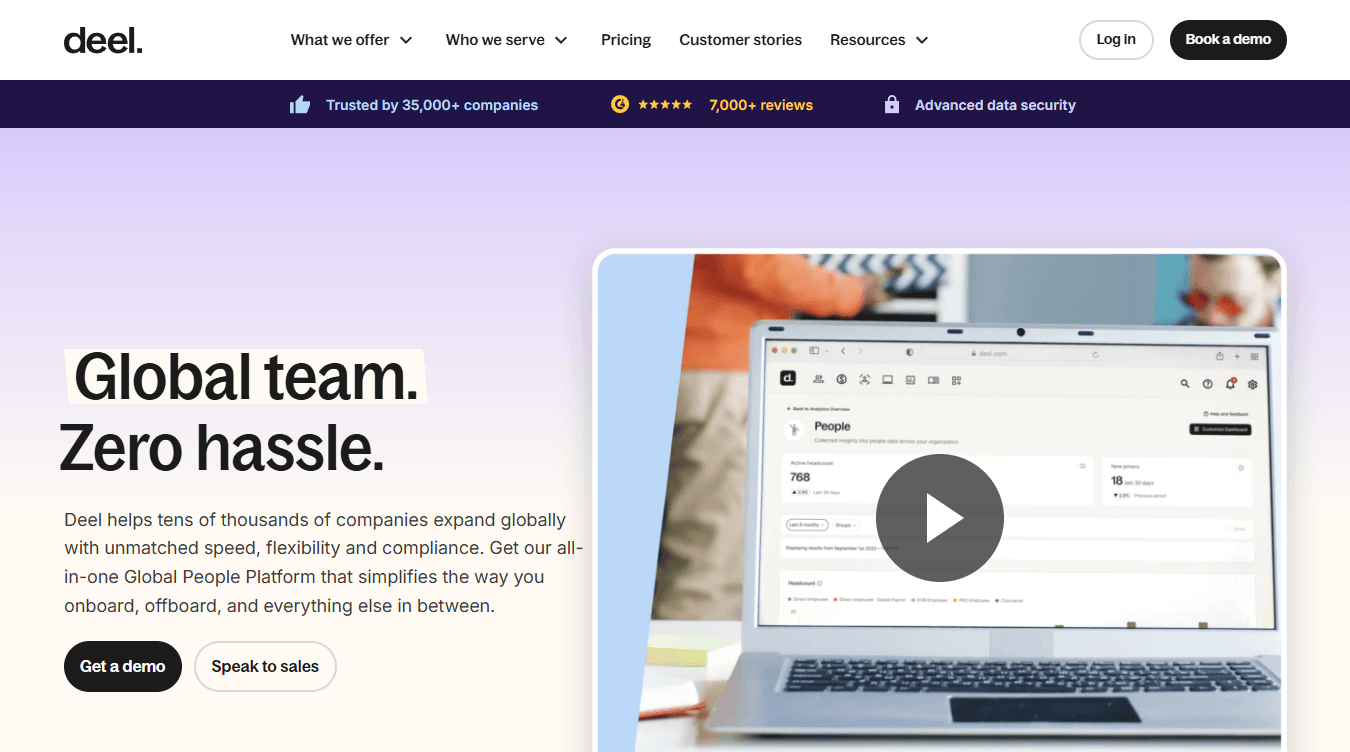Click the Safari share icon in preview
Screen dimensions: 1350x752
point(1219,356)
